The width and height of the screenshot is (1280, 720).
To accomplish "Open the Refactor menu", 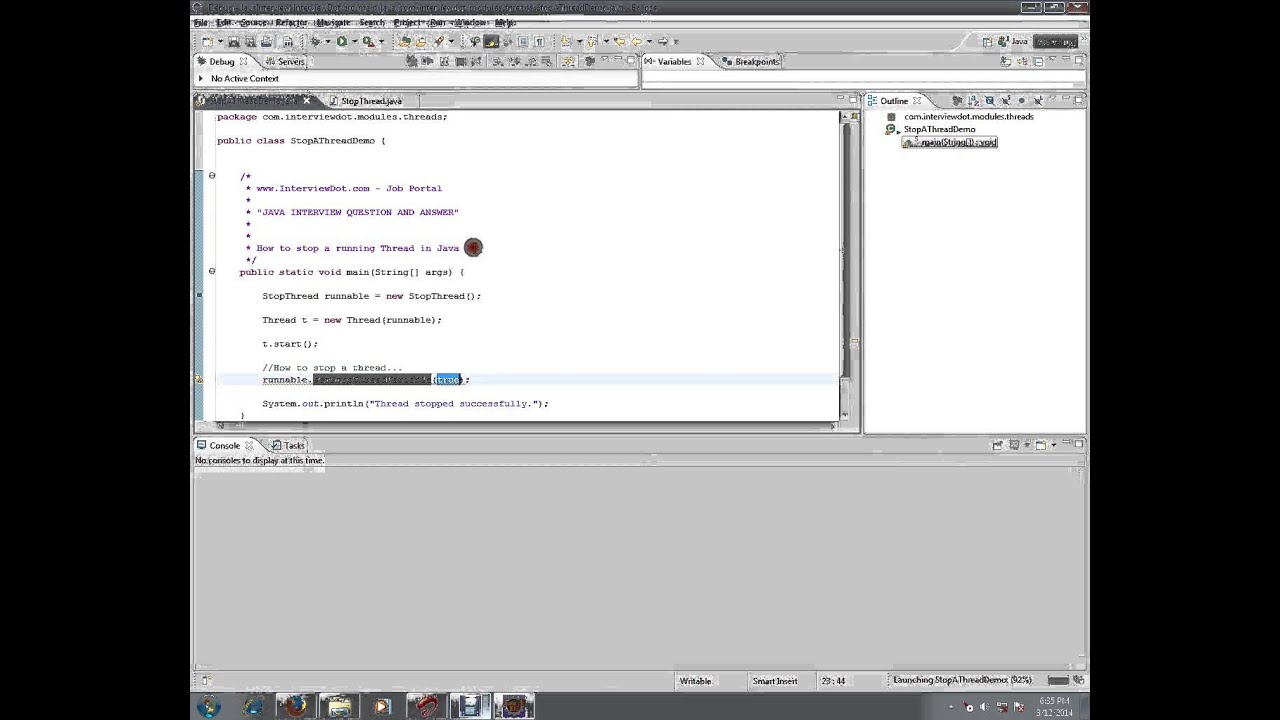I will [291, 23].
